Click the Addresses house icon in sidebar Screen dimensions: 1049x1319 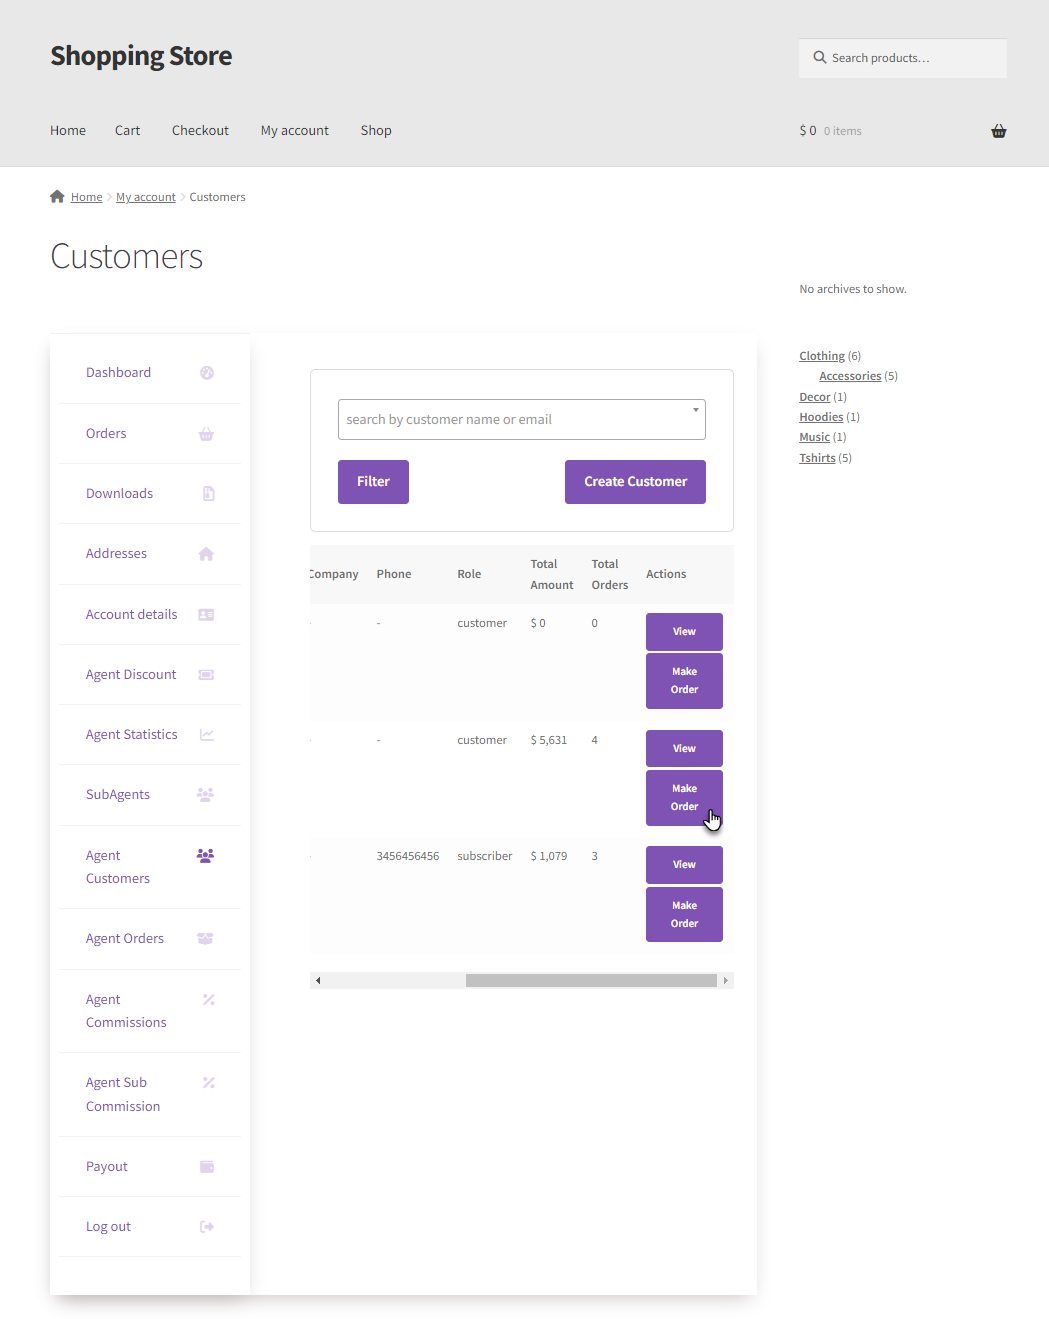206,554
